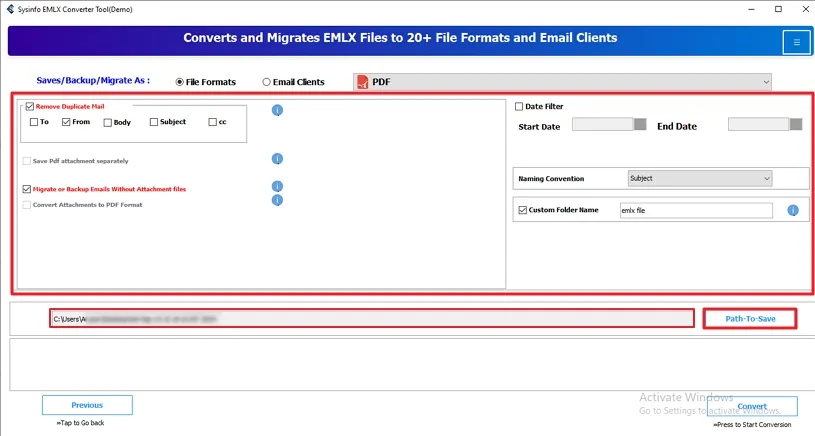
Task: Minimize the EMLX Converter window
Action: (x=752, y=9)
